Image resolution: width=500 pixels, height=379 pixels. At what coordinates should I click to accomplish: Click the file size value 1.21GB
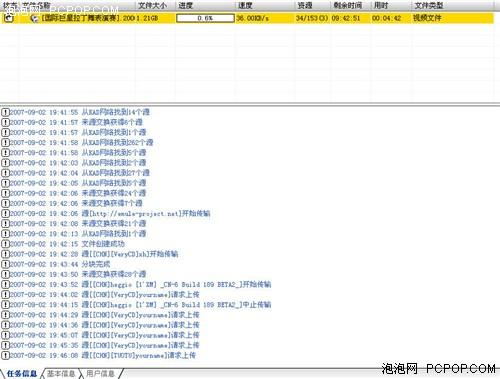pos(147,18)
